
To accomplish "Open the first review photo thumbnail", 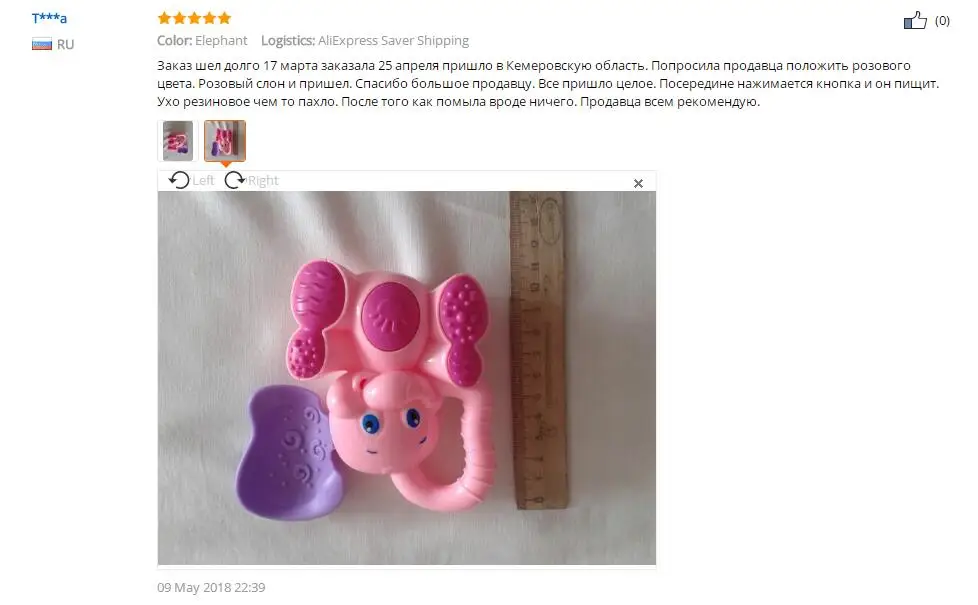I will coord(178,141).
